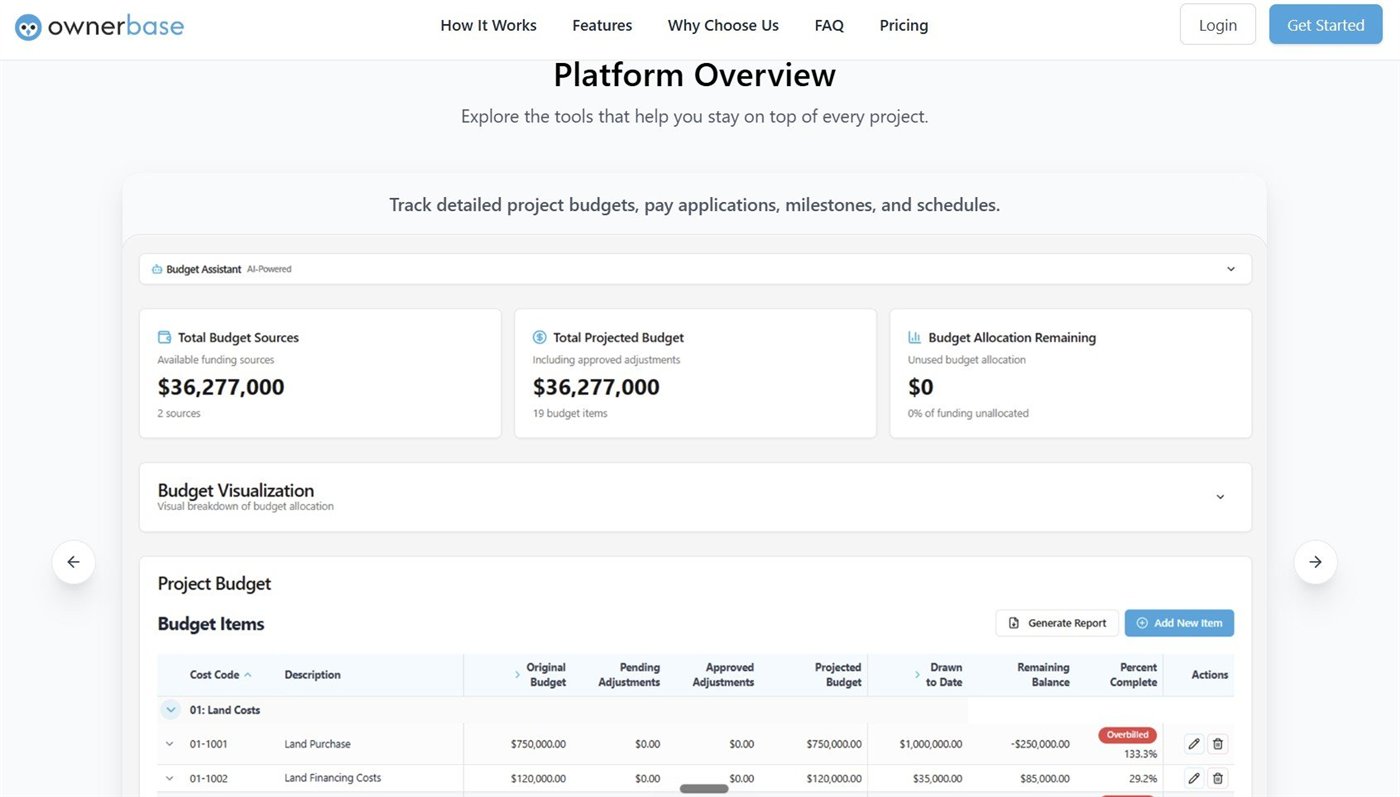Click the 2 sources text
Screen dimensions: 1400x797
click(179, 413)
